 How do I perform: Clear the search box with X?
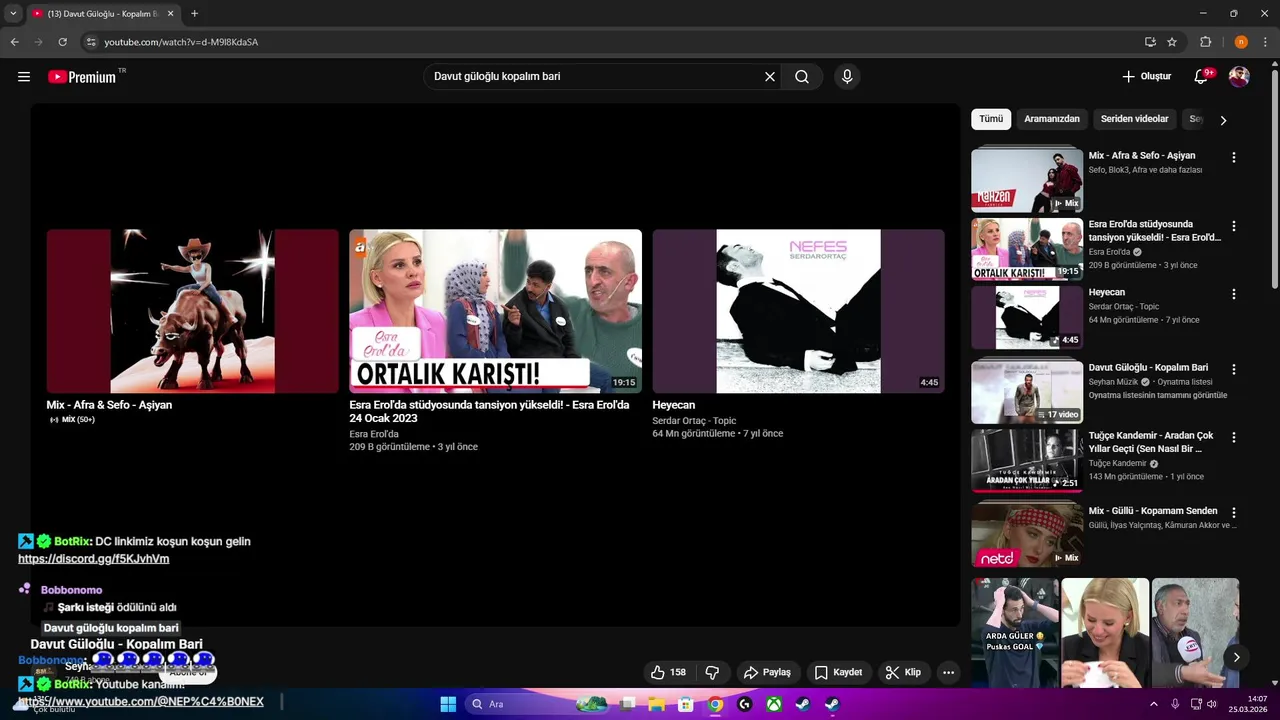point(770,77)
